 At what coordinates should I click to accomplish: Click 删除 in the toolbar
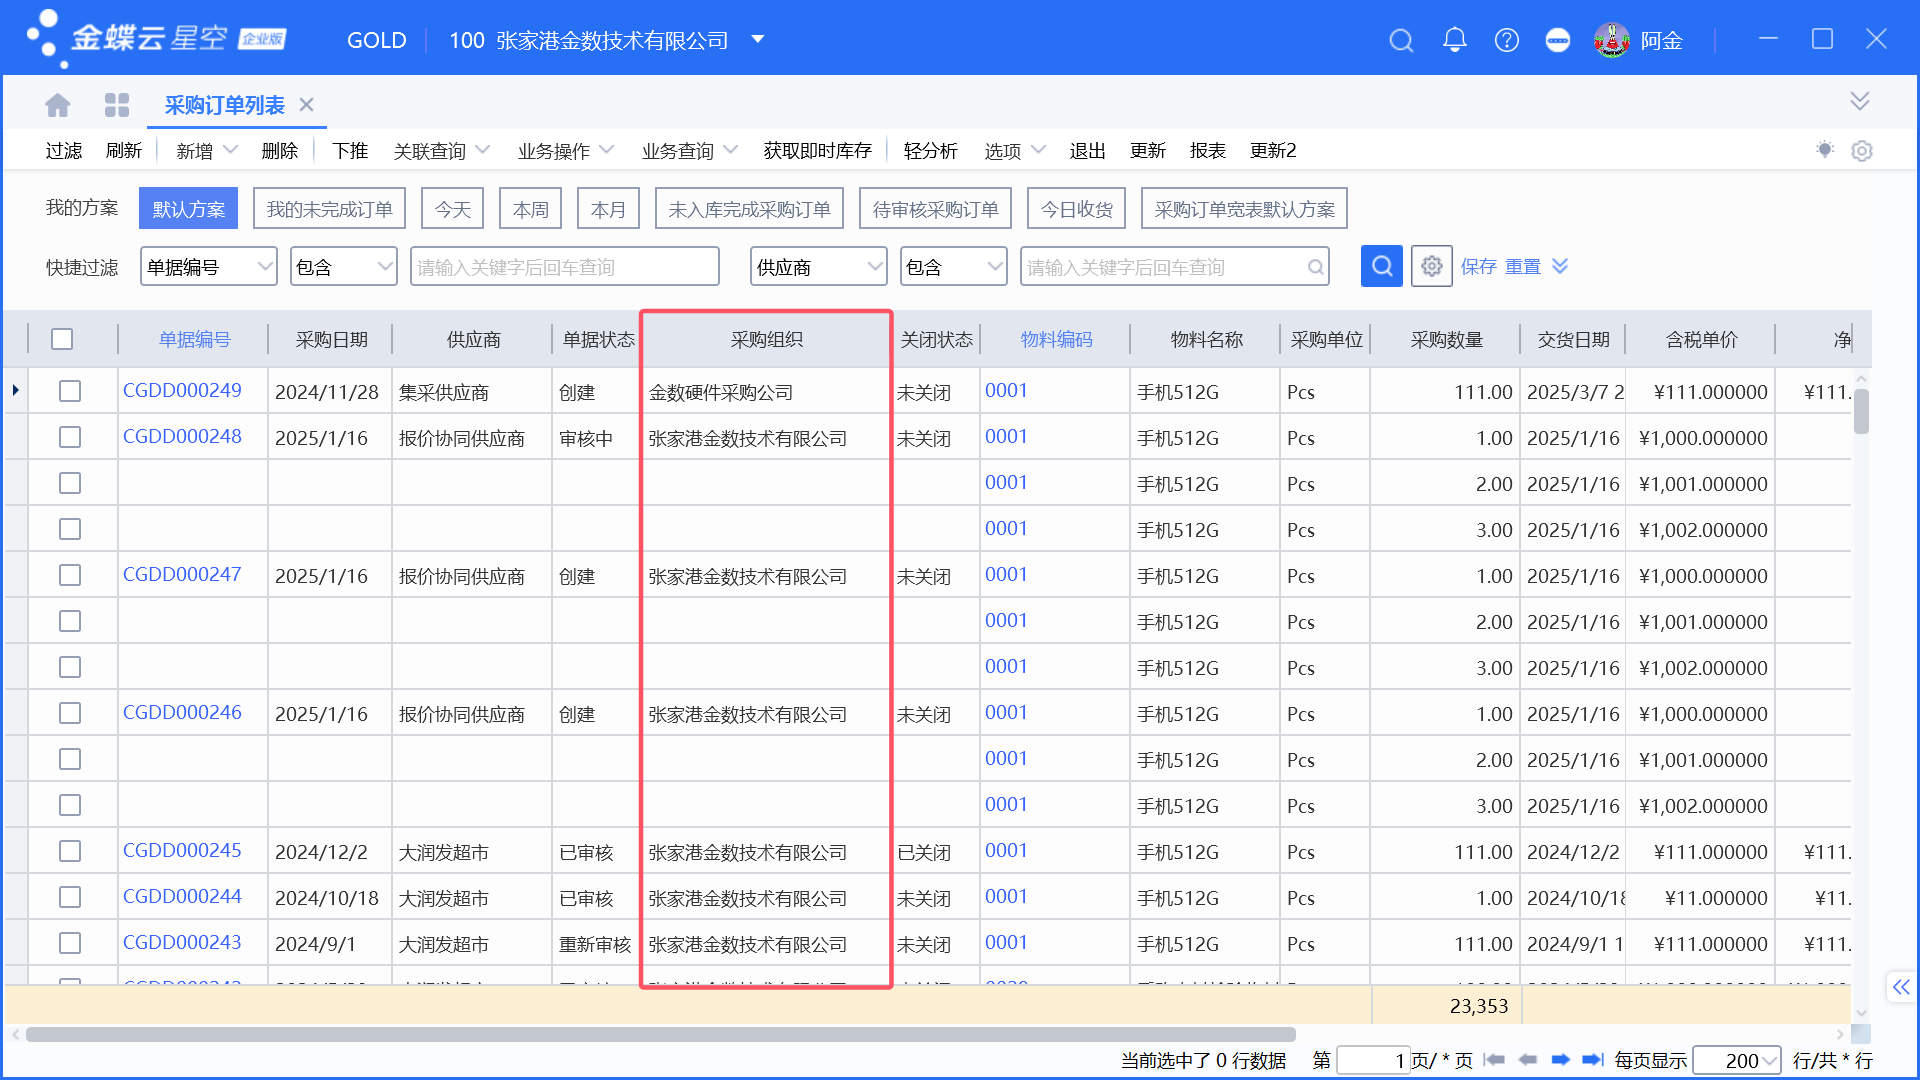280,150
